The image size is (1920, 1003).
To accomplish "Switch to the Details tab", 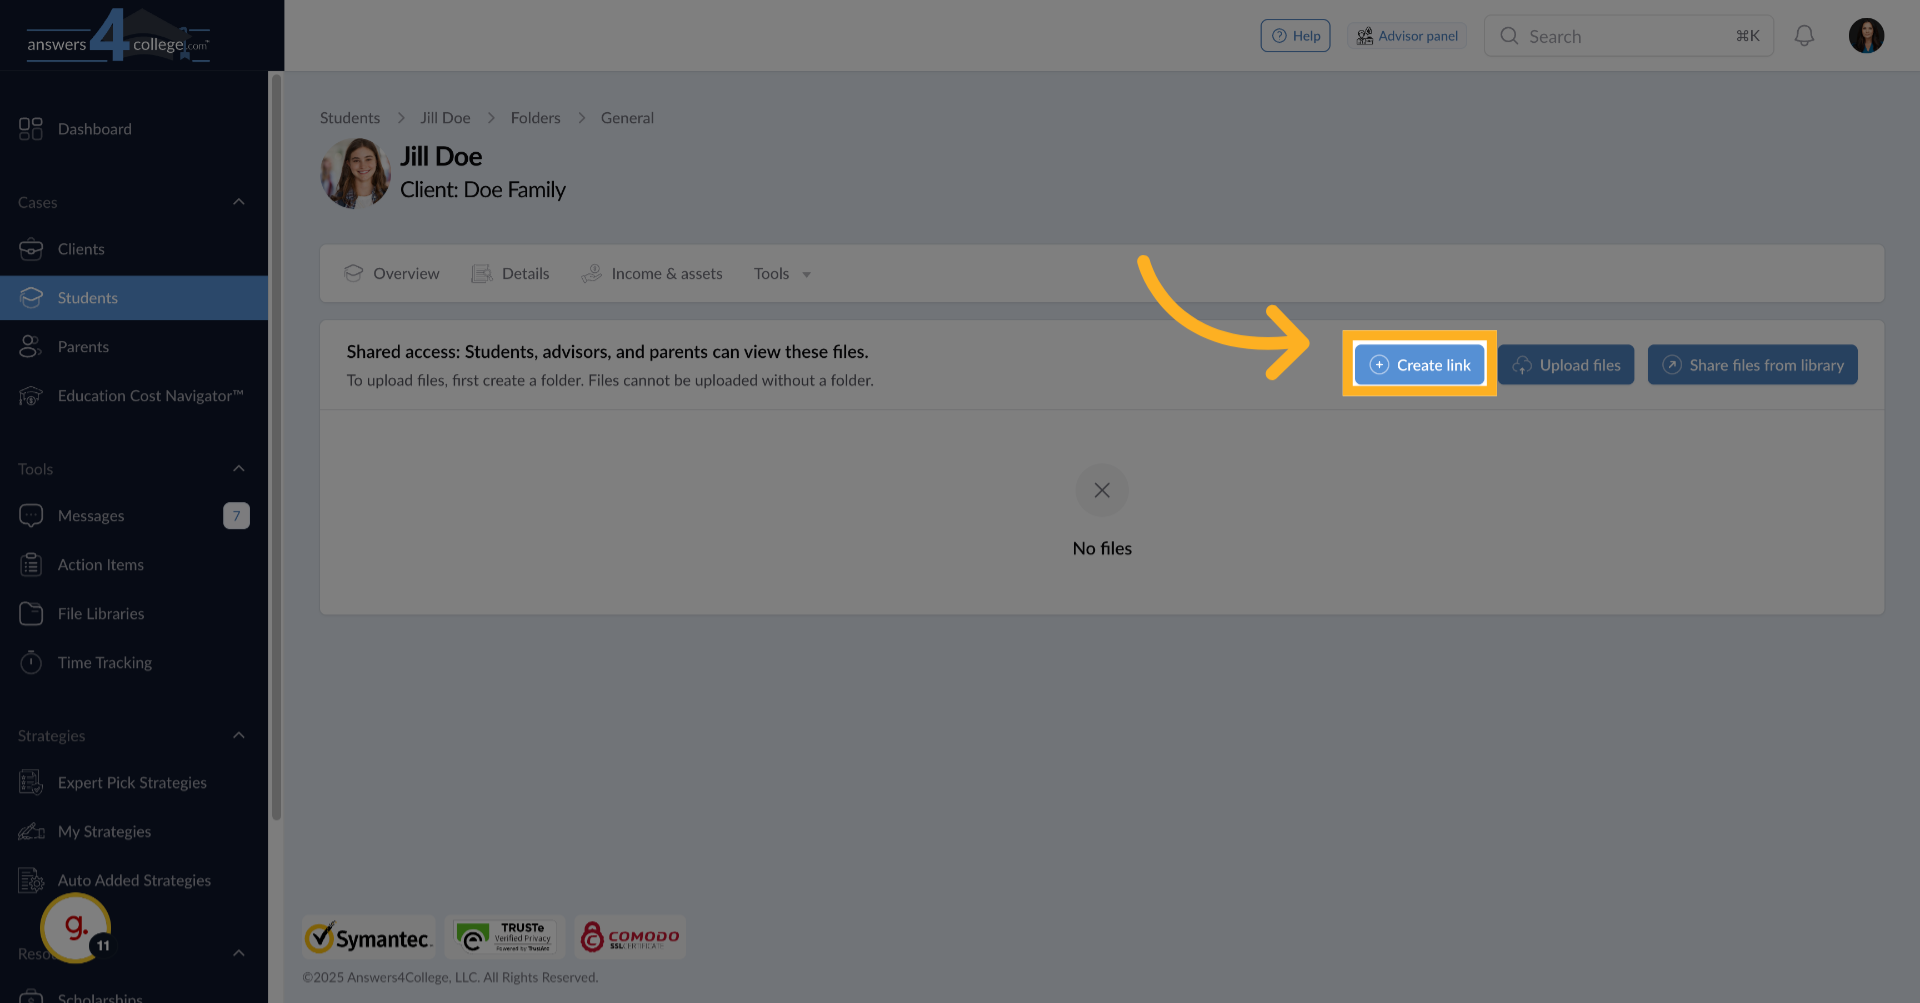I will [525, 273].
